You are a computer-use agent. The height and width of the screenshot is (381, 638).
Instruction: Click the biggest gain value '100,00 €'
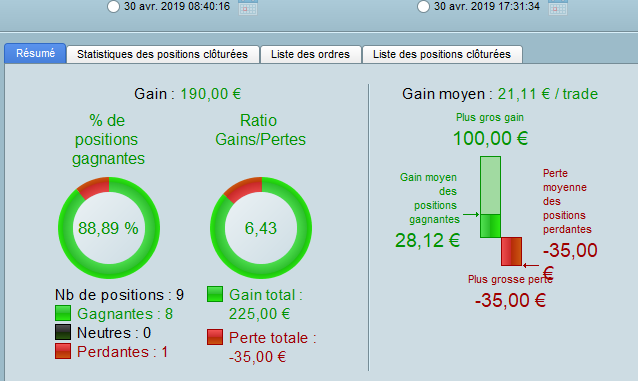click(490, 138)
